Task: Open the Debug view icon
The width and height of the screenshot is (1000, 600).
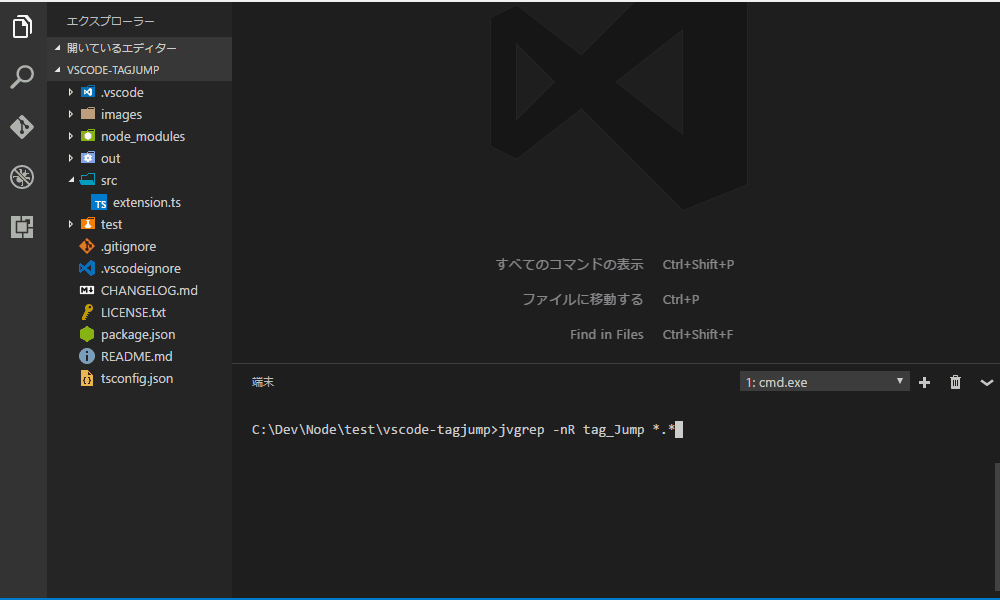Action: pos(22,177)
